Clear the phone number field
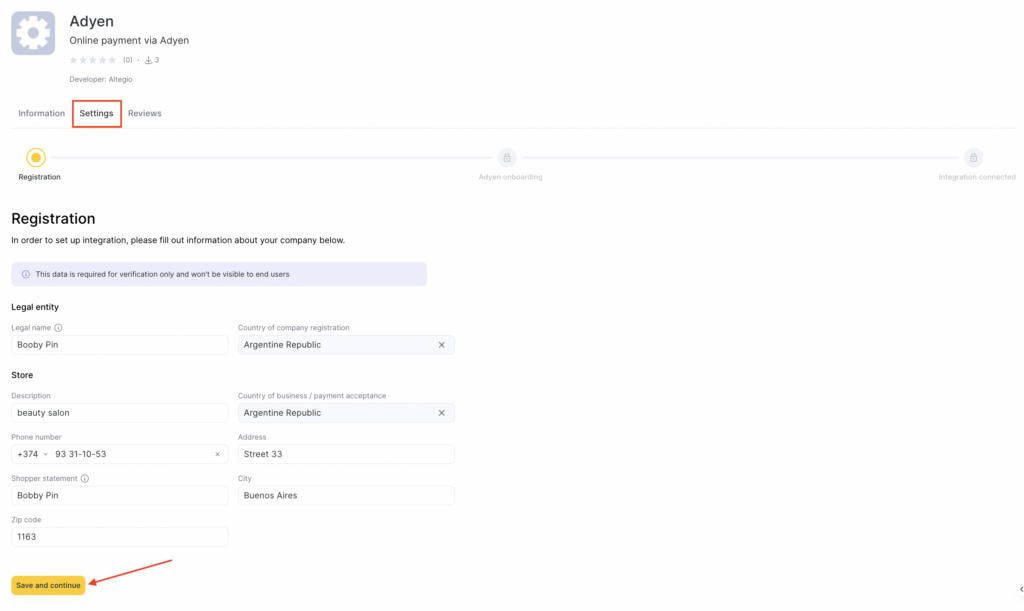Viewport: 1024px width, 611px height. (217, 454)
